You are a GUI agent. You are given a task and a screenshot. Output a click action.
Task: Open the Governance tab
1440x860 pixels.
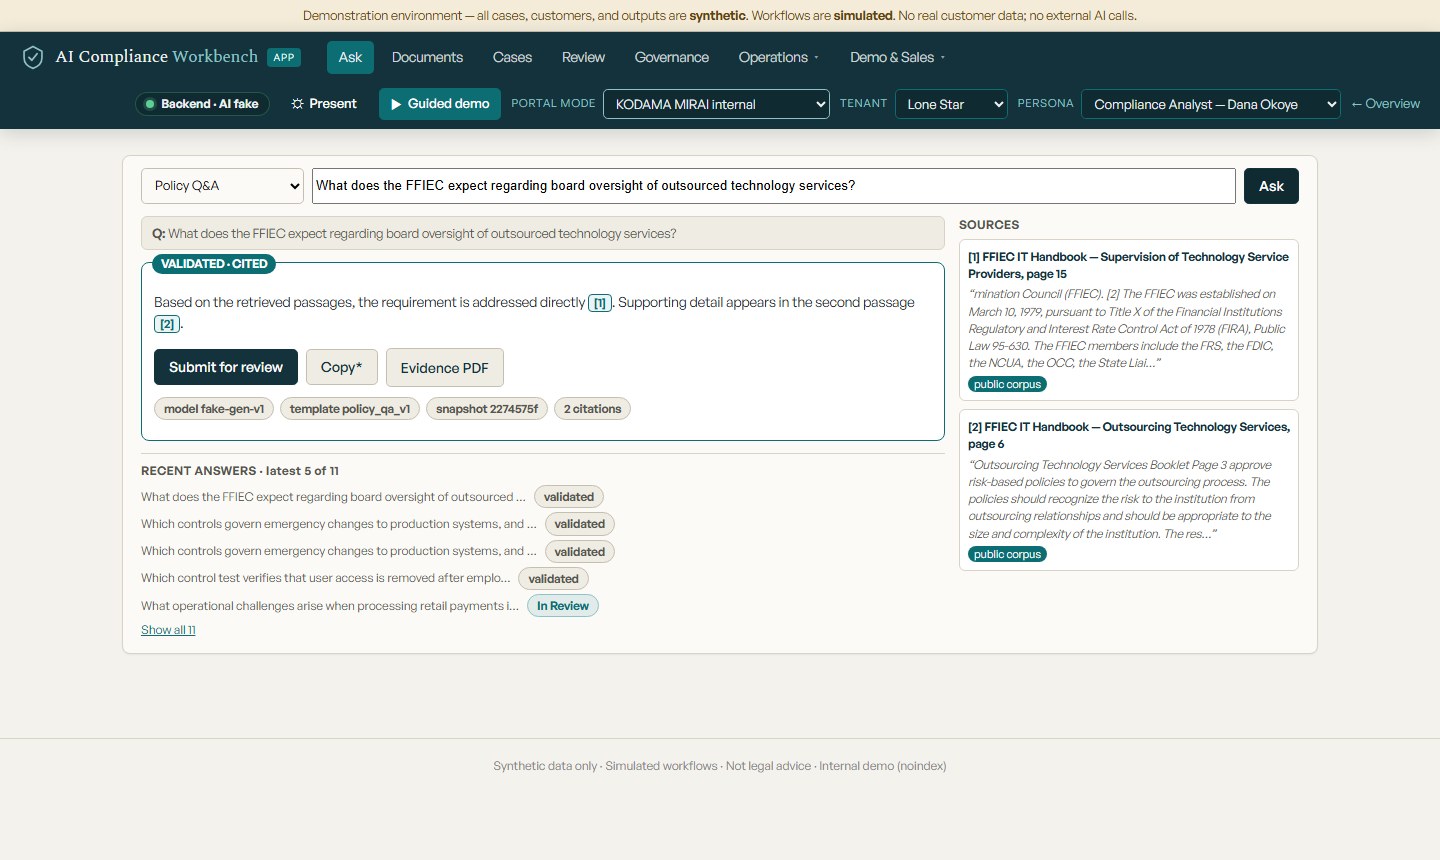[x=671, y=57]
